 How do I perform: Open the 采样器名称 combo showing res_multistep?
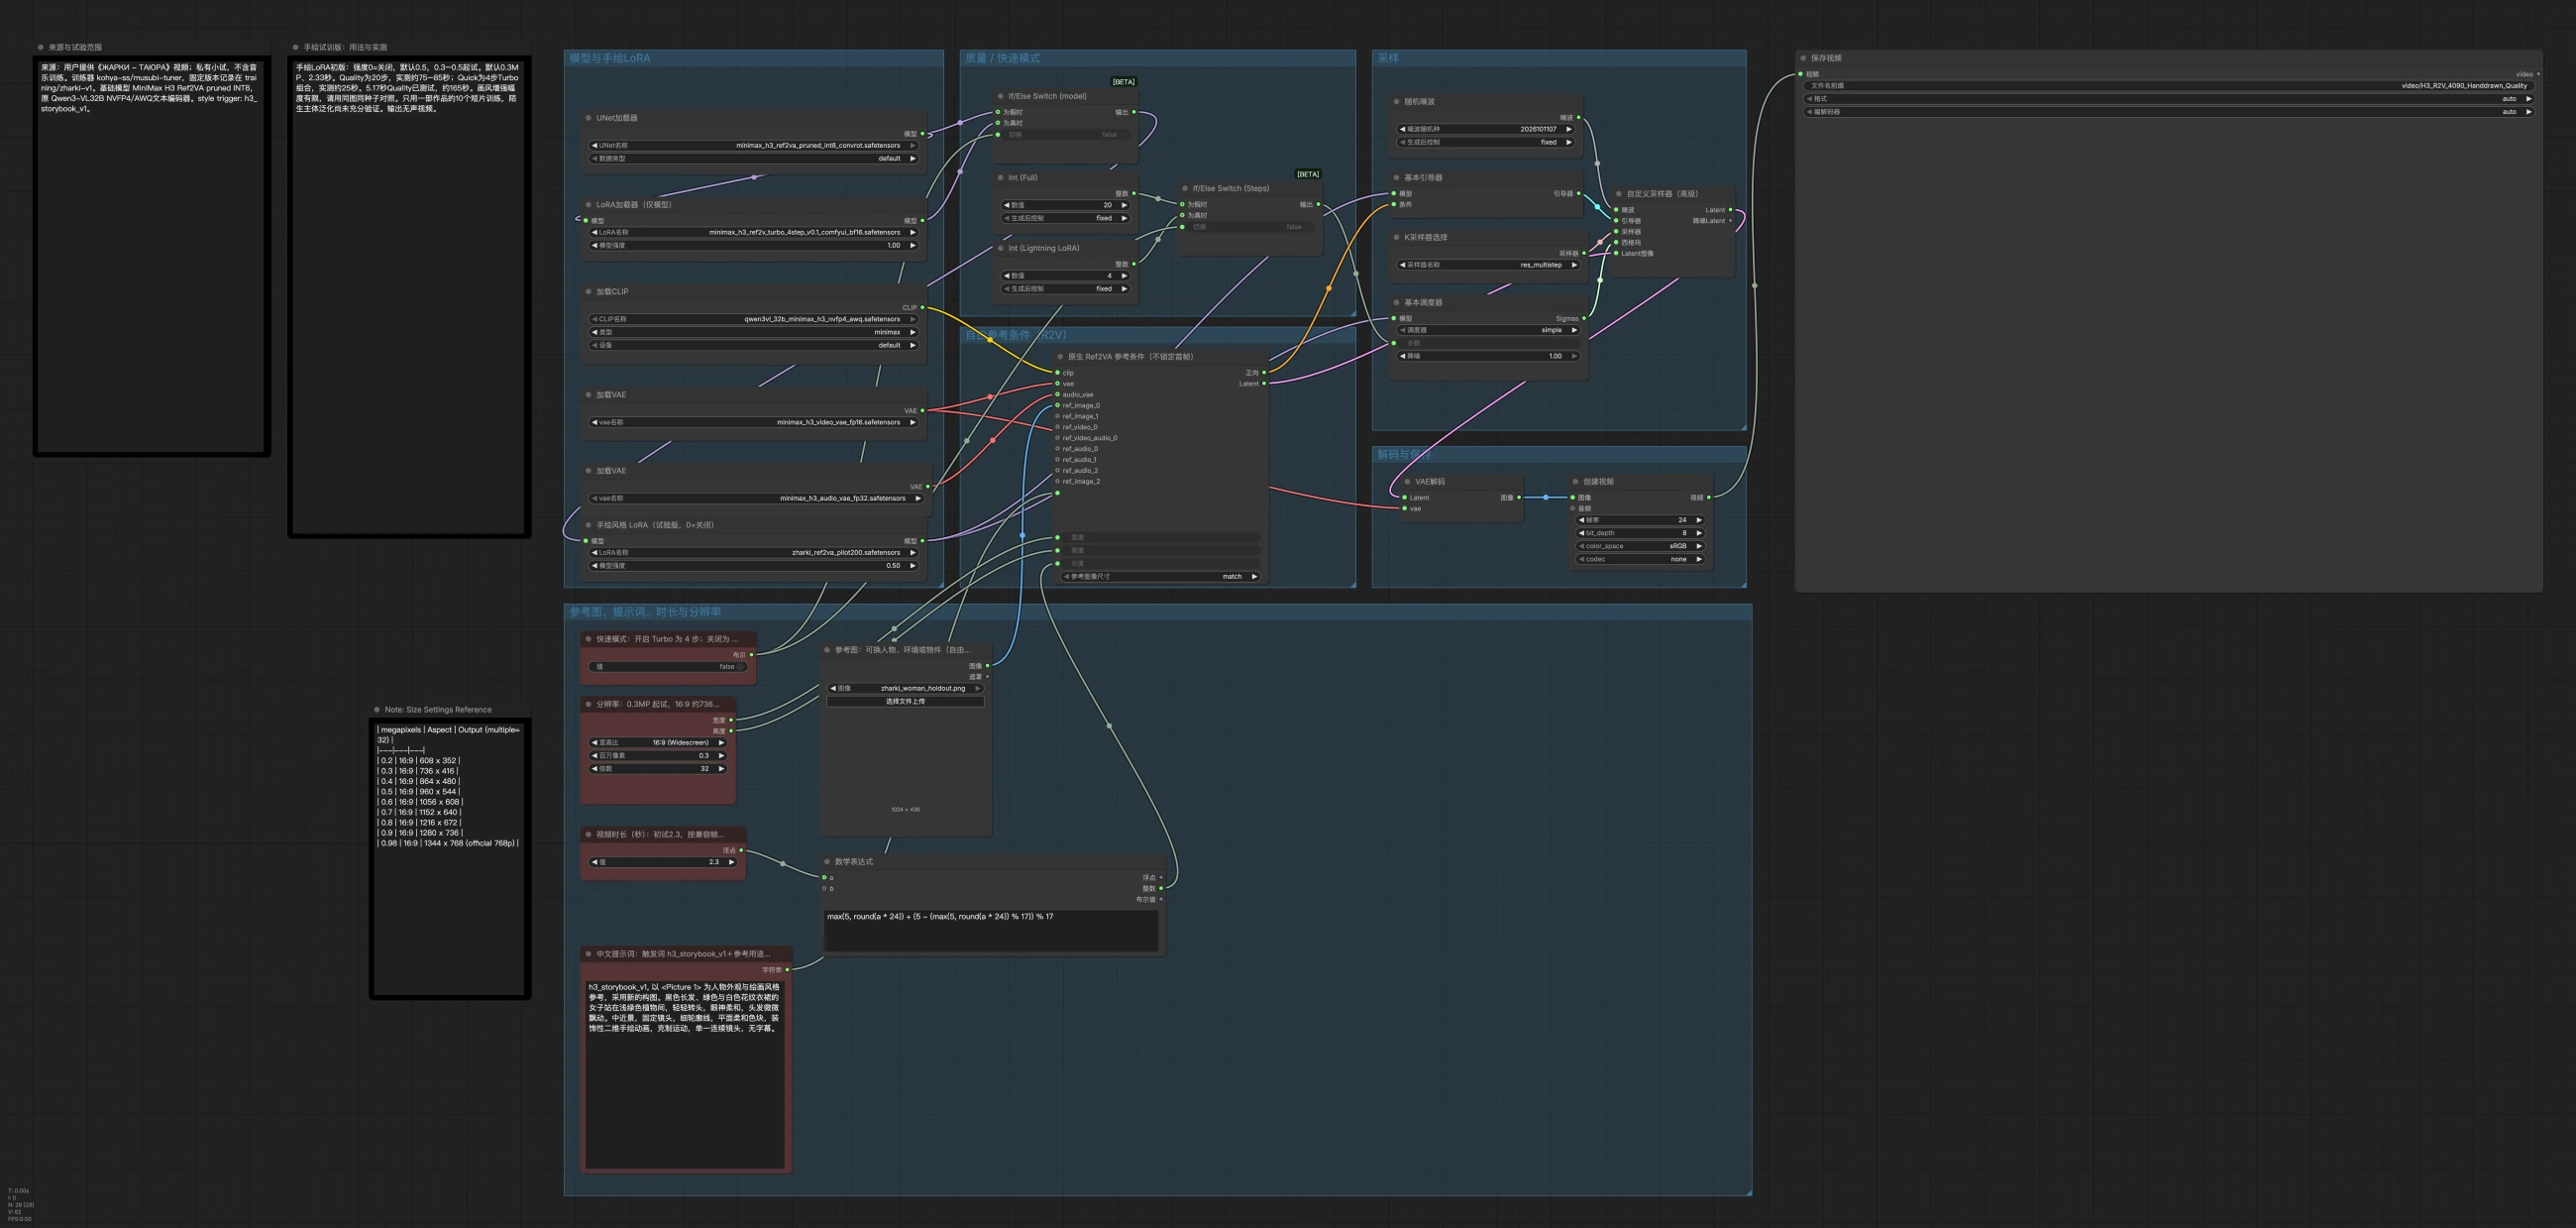(1488, 265)
